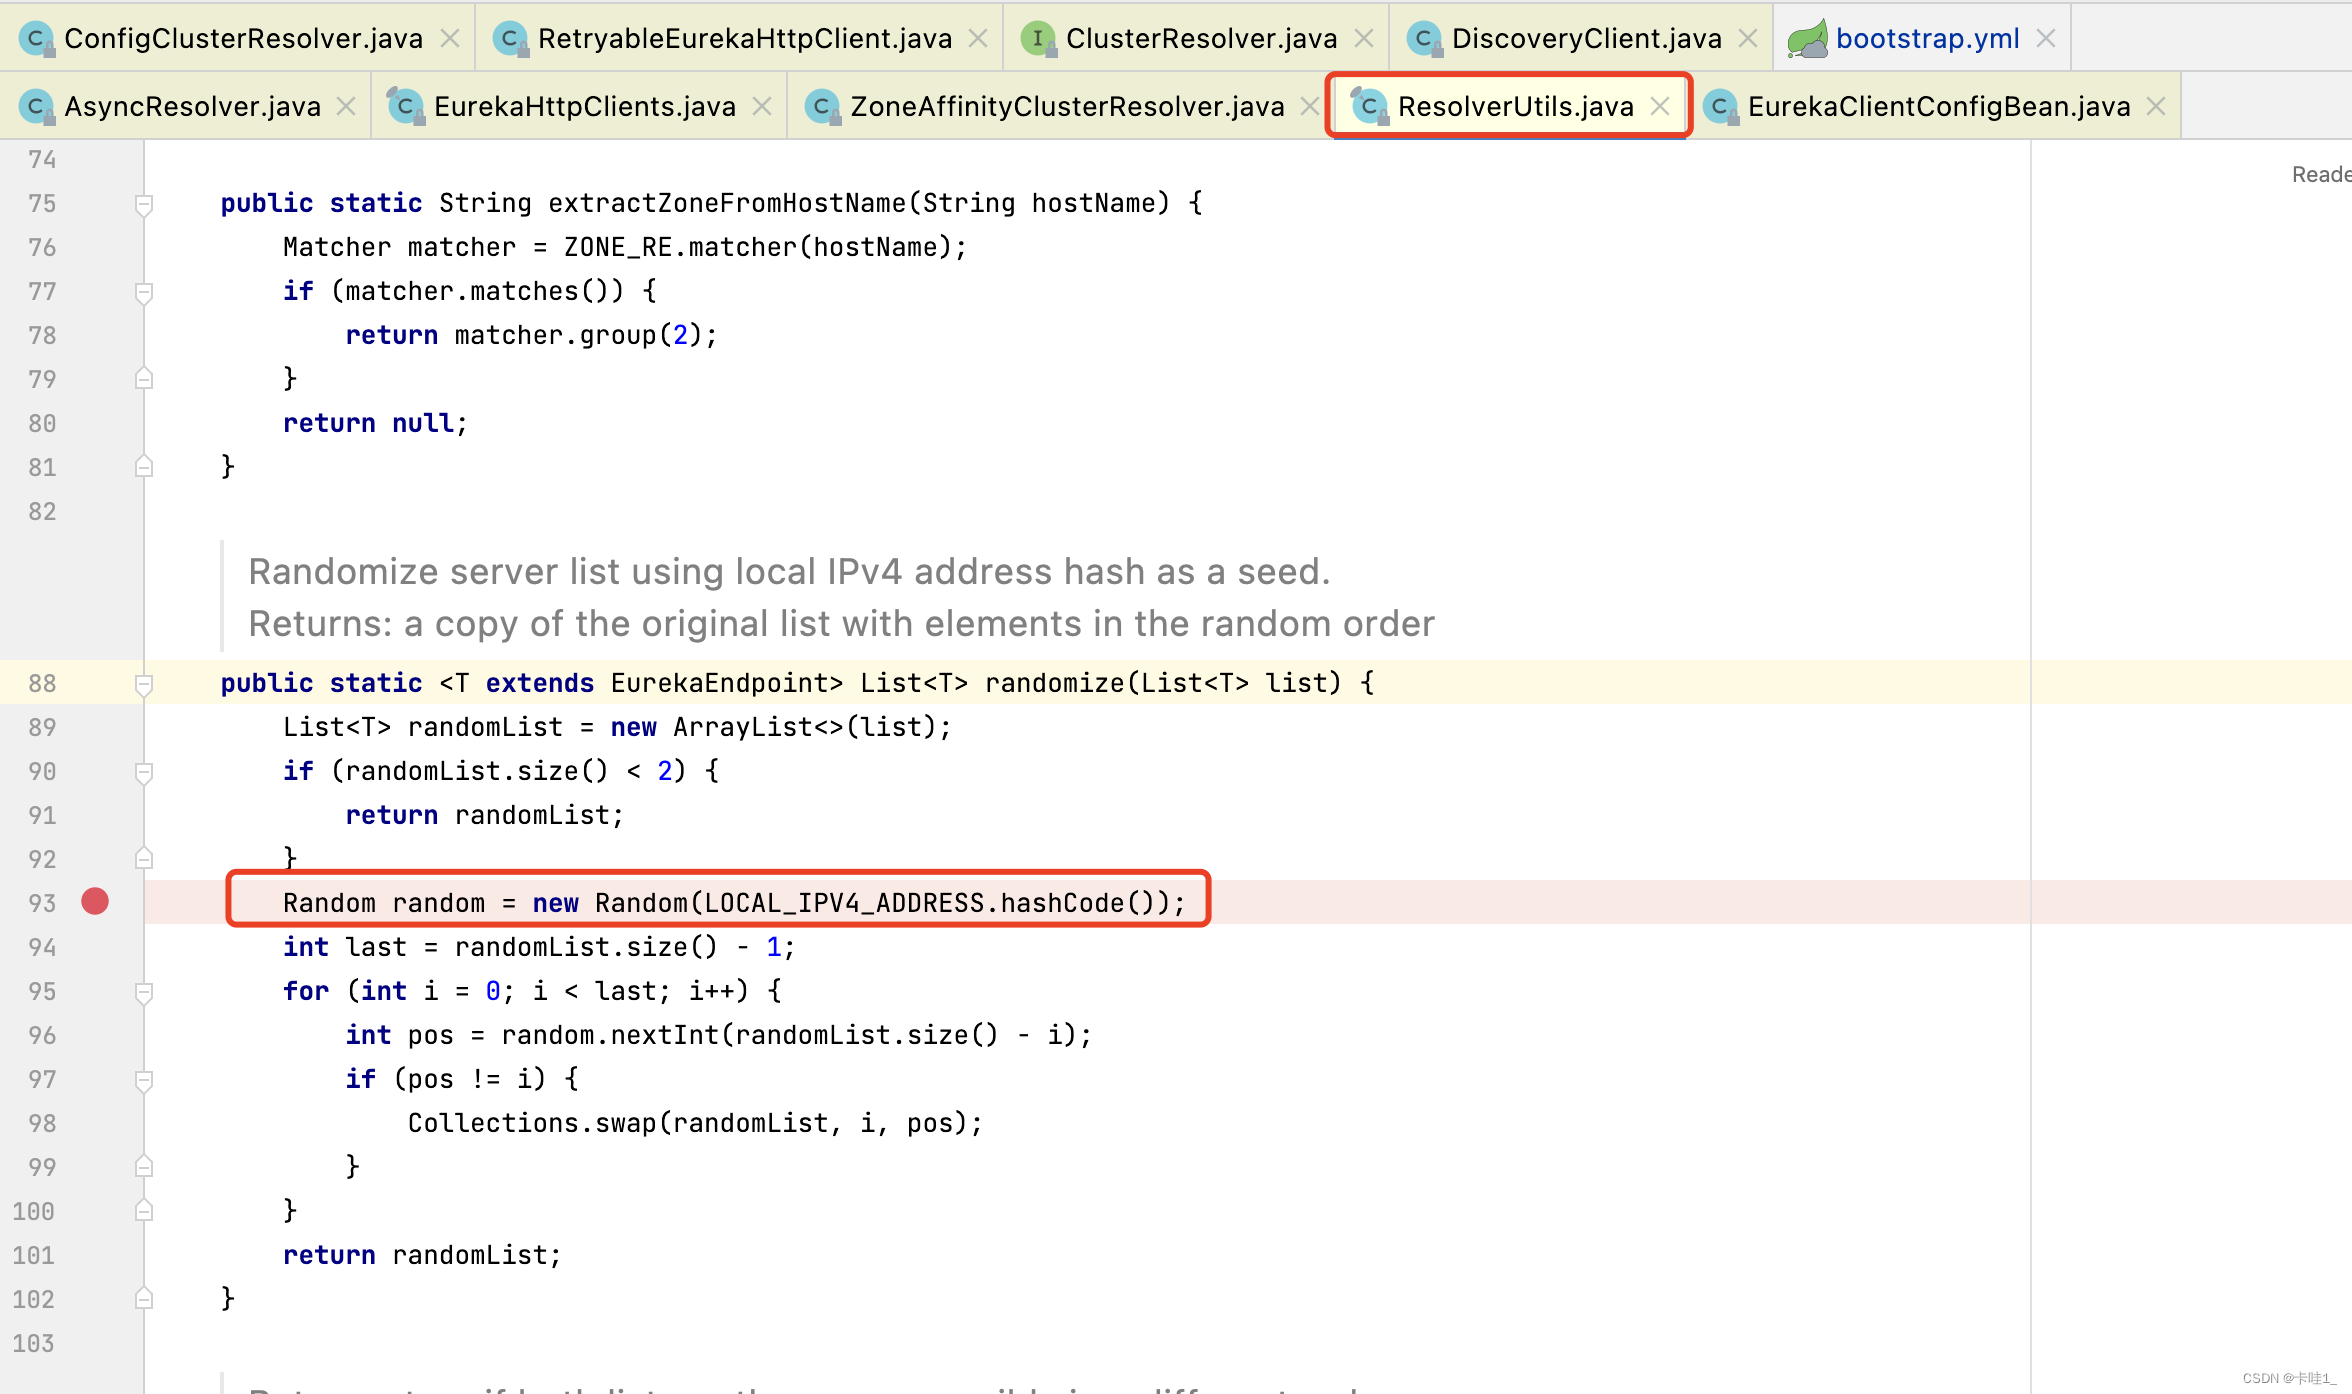Close the EurekaClientConfigBean.java tab
The height and width of the screenshot is (1394, 2352).
pos(2156,106)
